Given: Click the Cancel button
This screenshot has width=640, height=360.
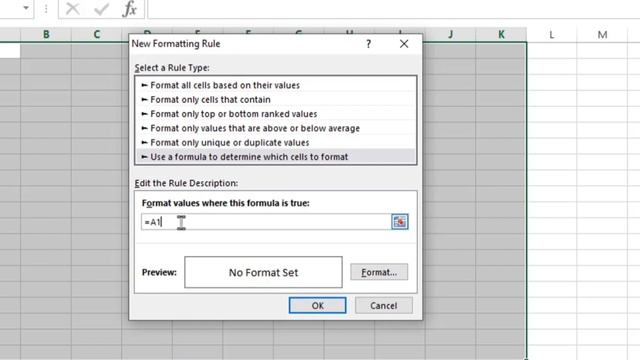Looking at the screenshot, I should tap(384, 305).
